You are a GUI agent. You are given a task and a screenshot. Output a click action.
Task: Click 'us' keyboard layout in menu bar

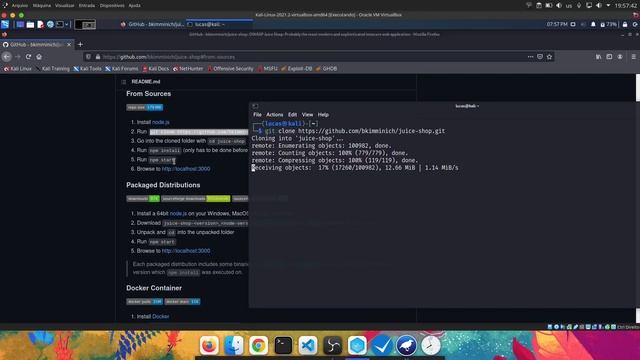[x=569, y=6]
